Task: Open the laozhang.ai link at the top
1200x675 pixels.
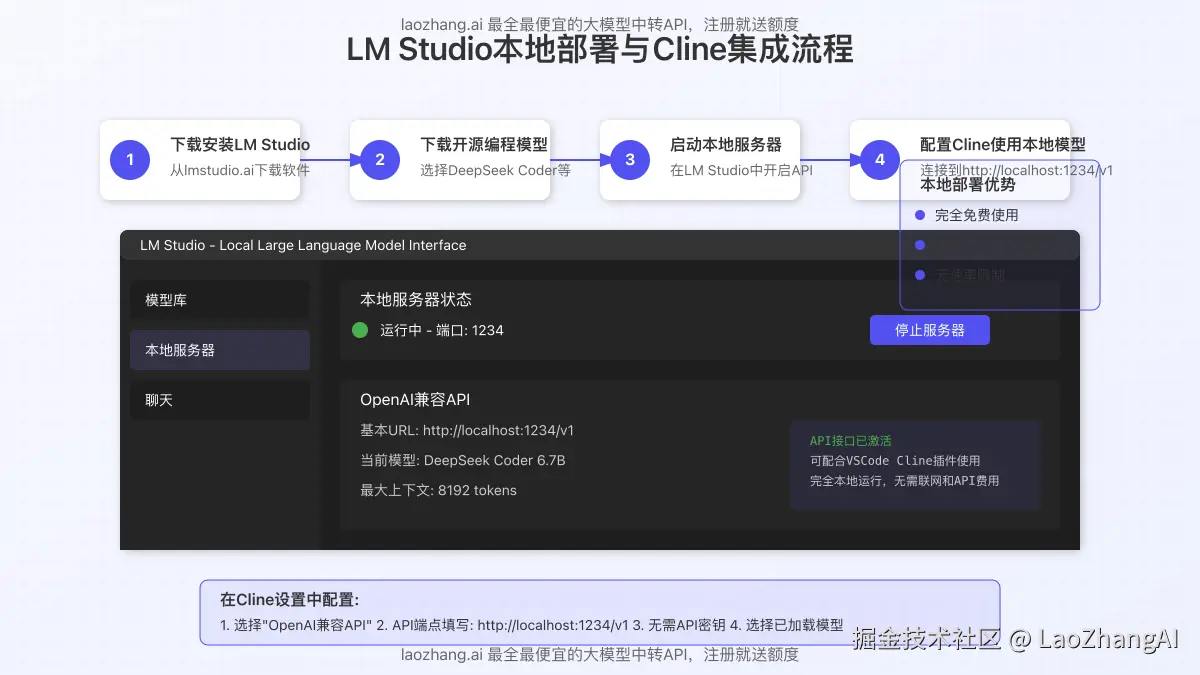Action: [x=442, y=23]
